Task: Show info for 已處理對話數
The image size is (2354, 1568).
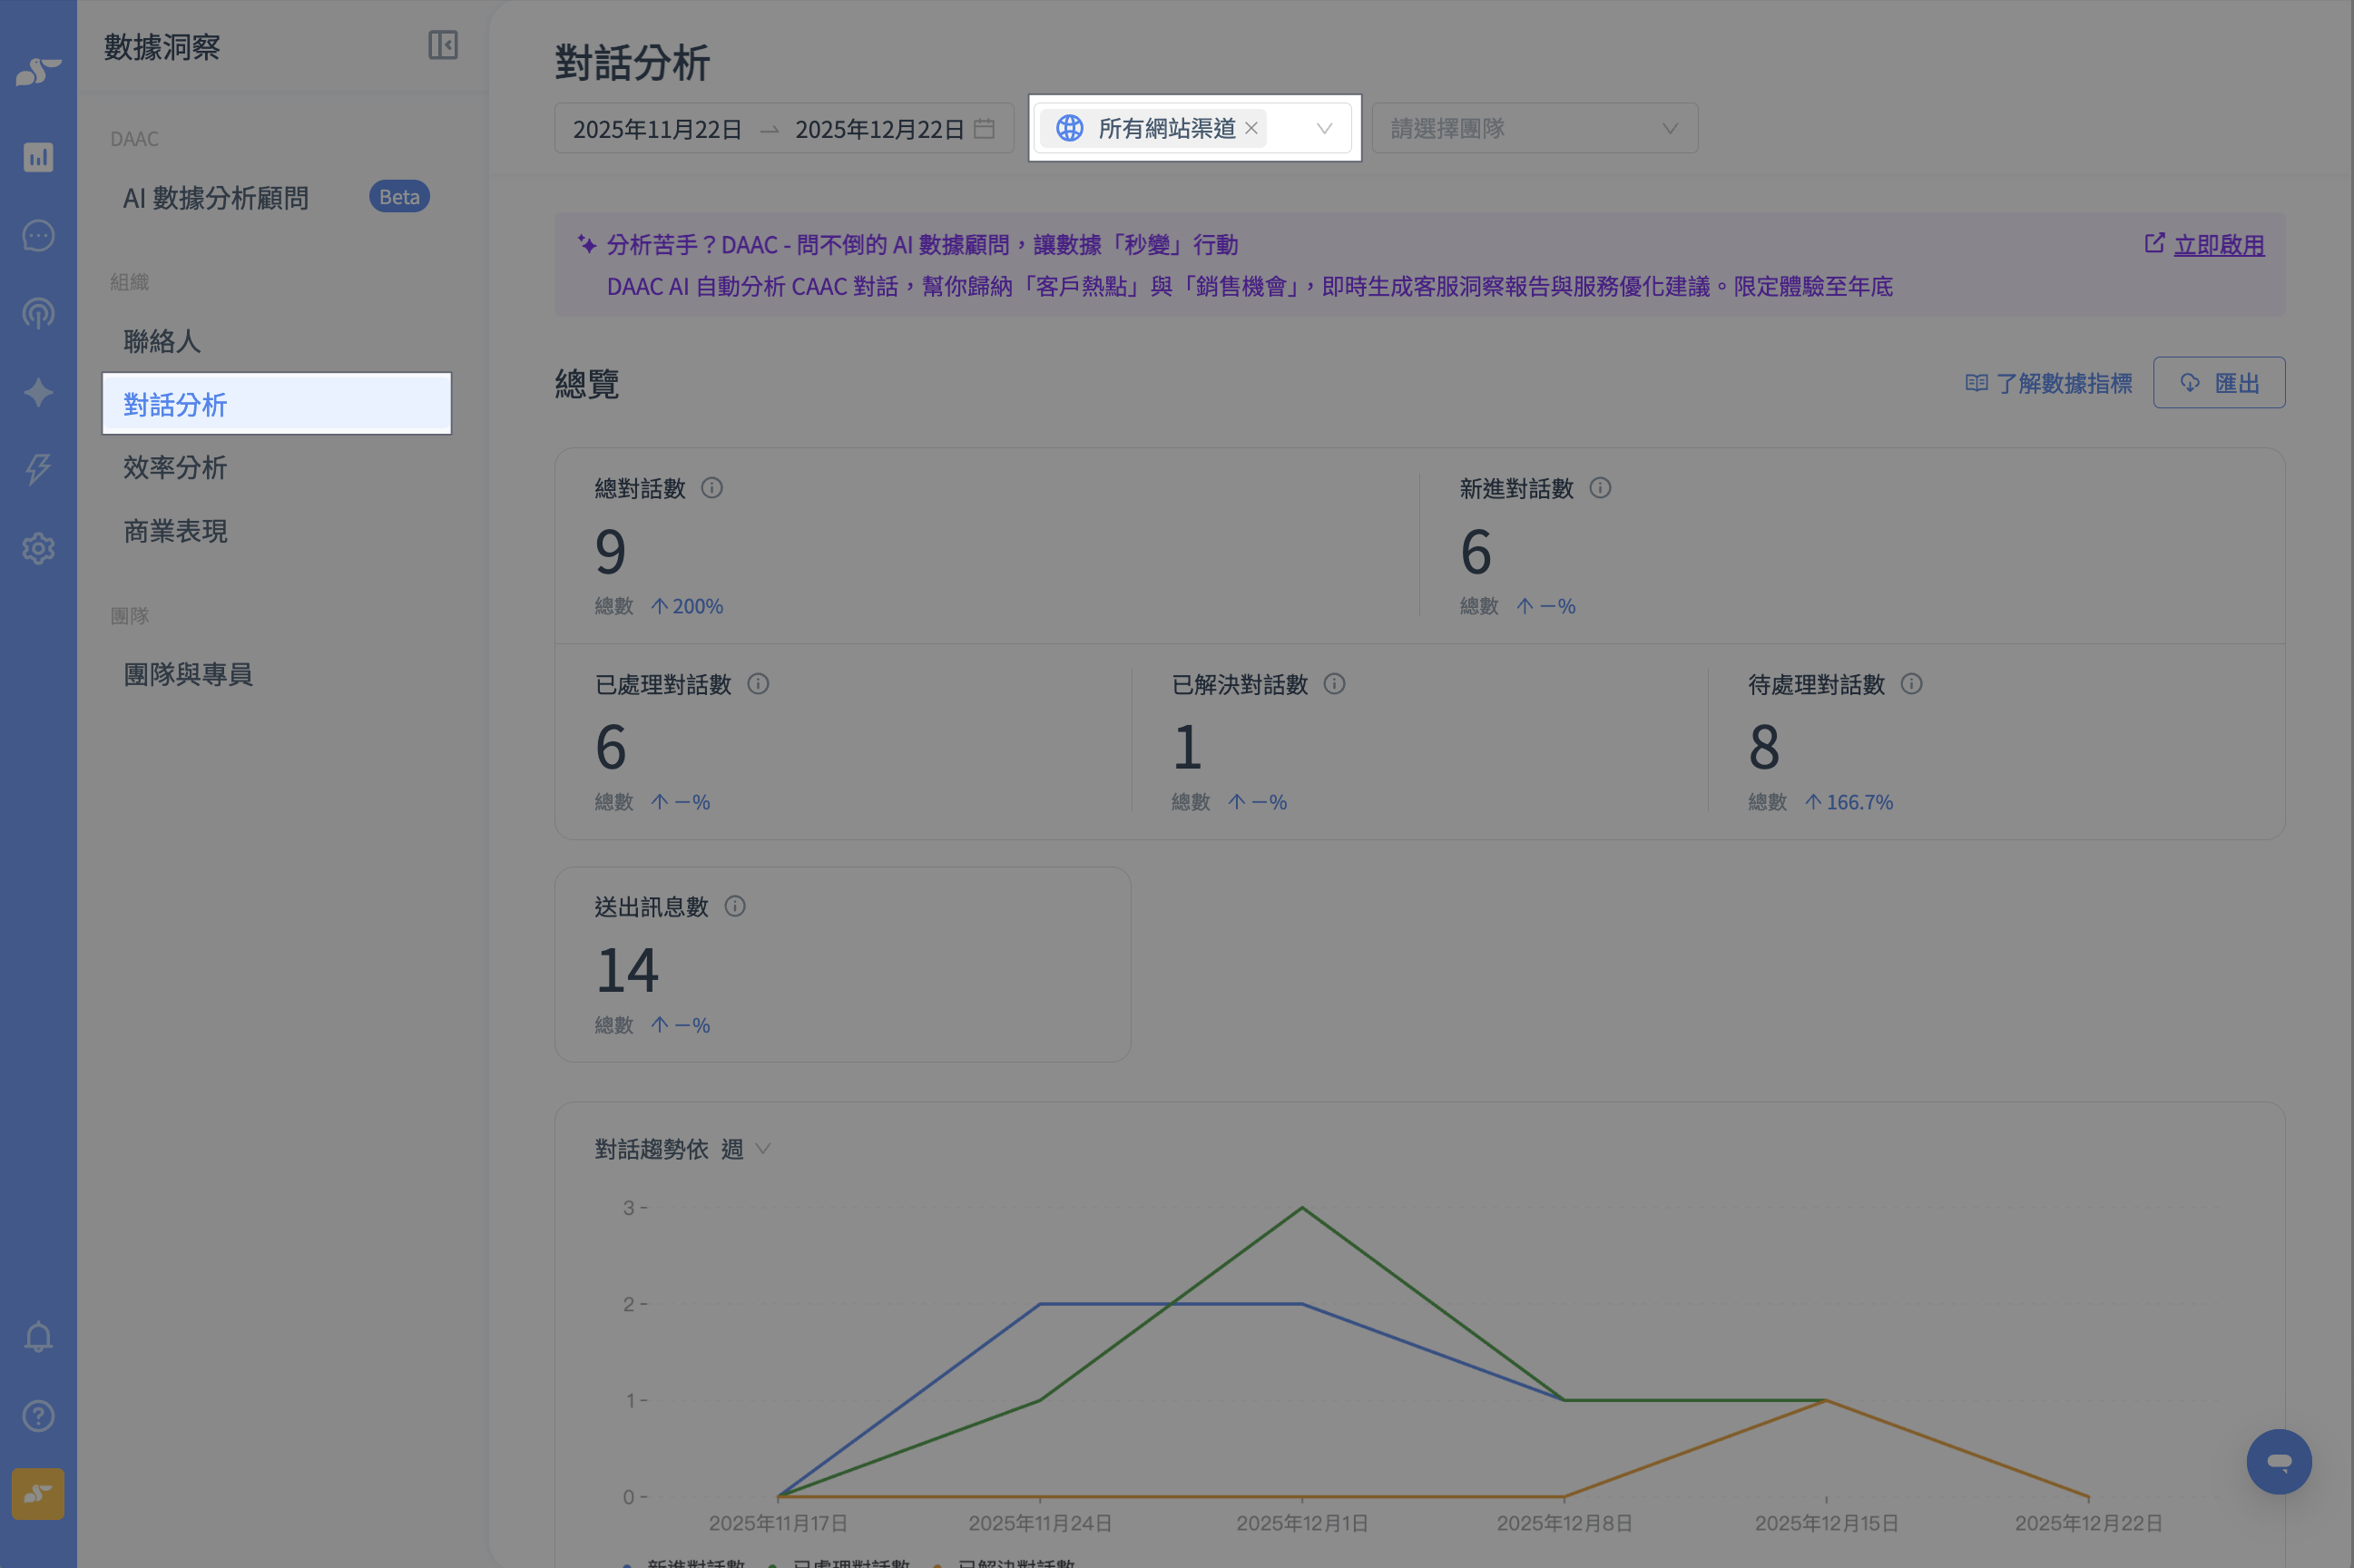Action: pyautogui.click(x=758, y=684)
